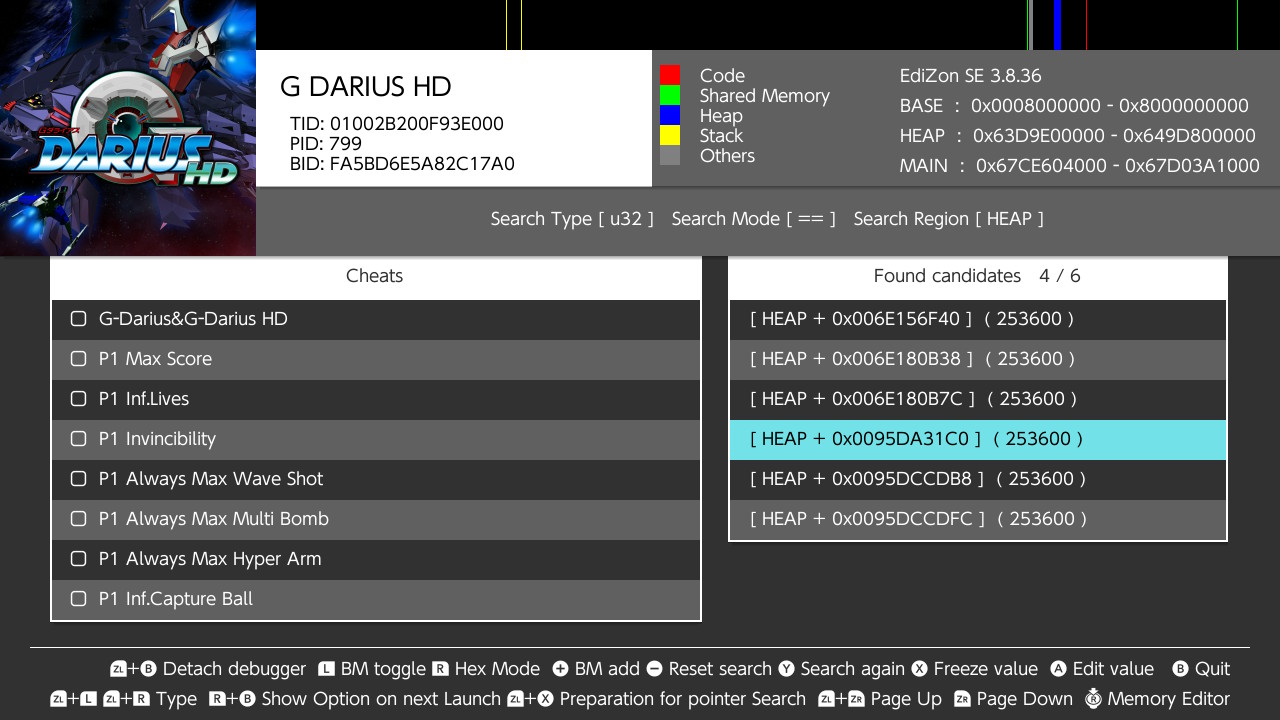
Task: Select candidate HEAP + 0x006E180B38
Action: (x=978, y=360)
